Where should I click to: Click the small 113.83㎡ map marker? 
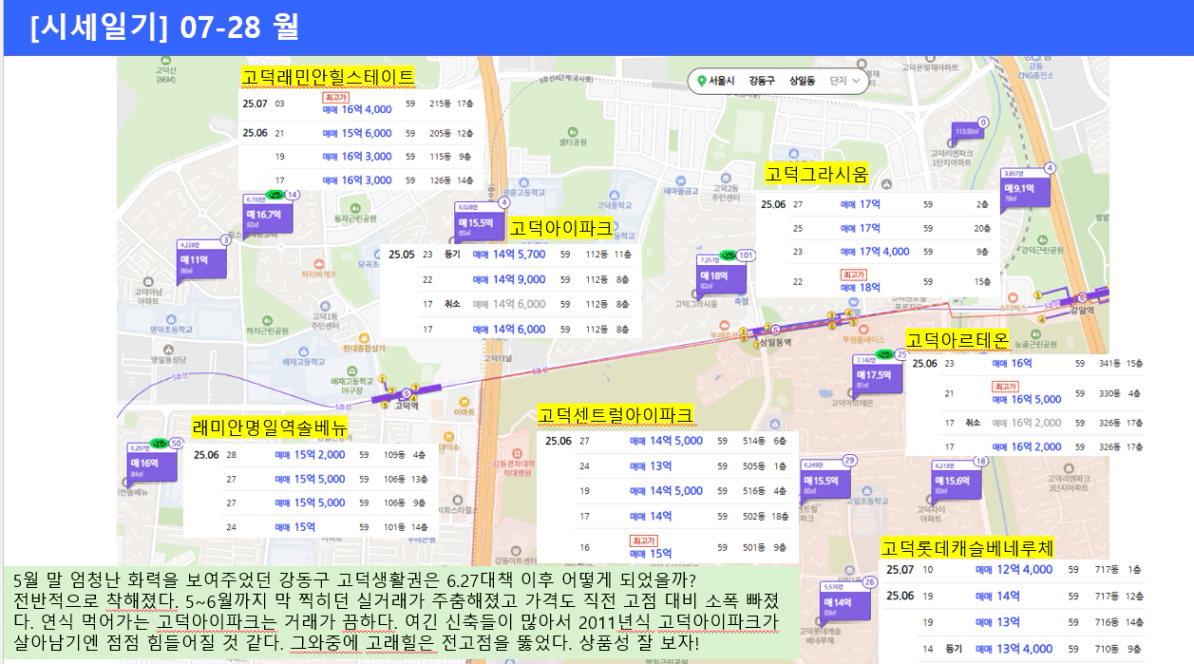pos(967,132)
